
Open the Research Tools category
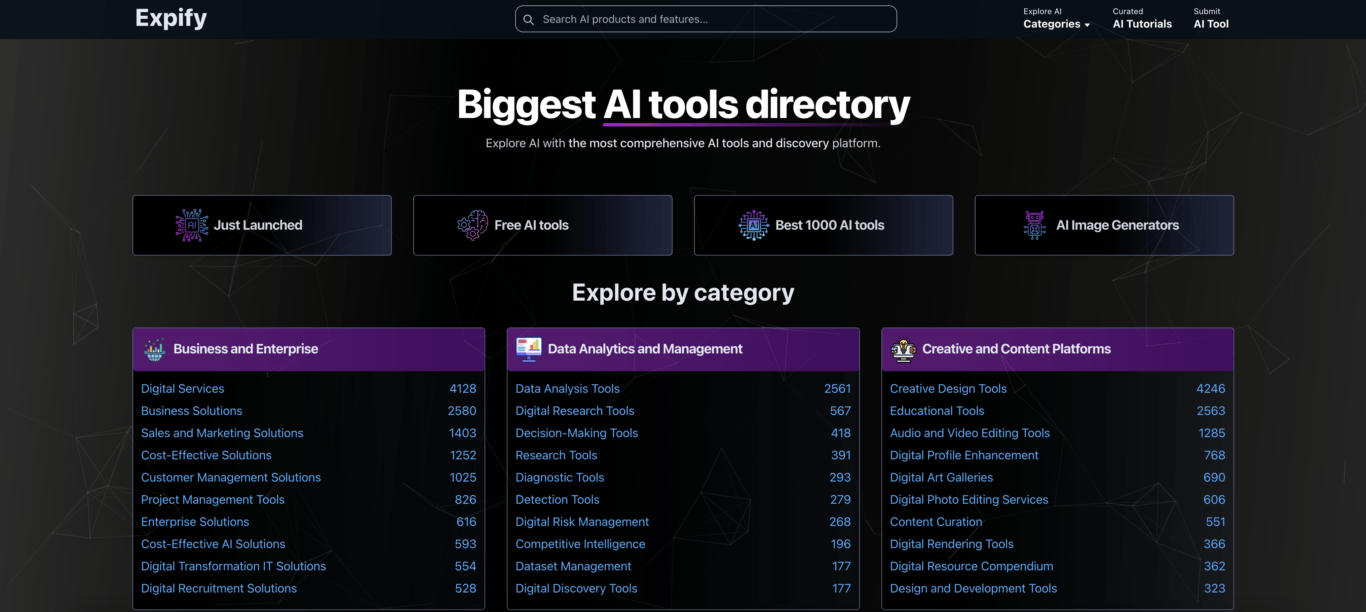point(557,455)
